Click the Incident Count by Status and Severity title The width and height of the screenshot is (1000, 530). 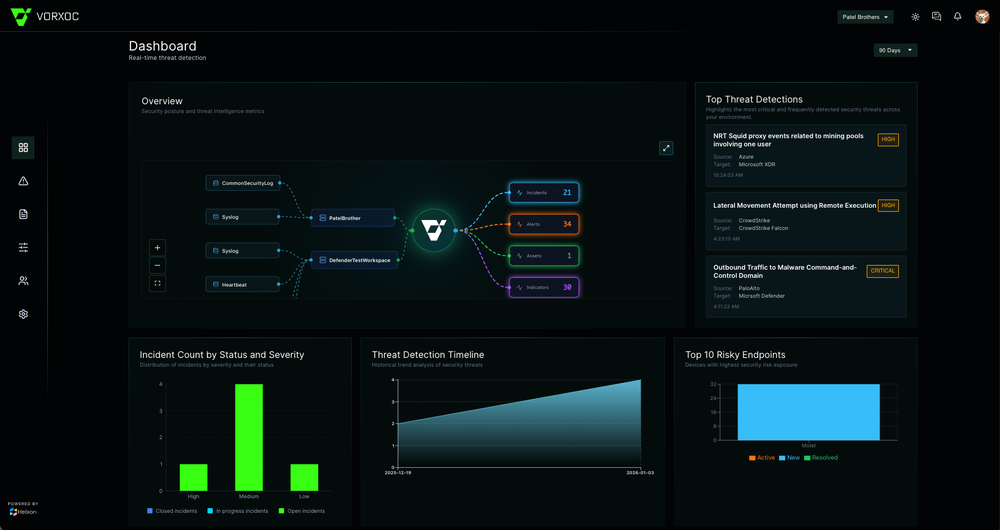click(222, 355)
